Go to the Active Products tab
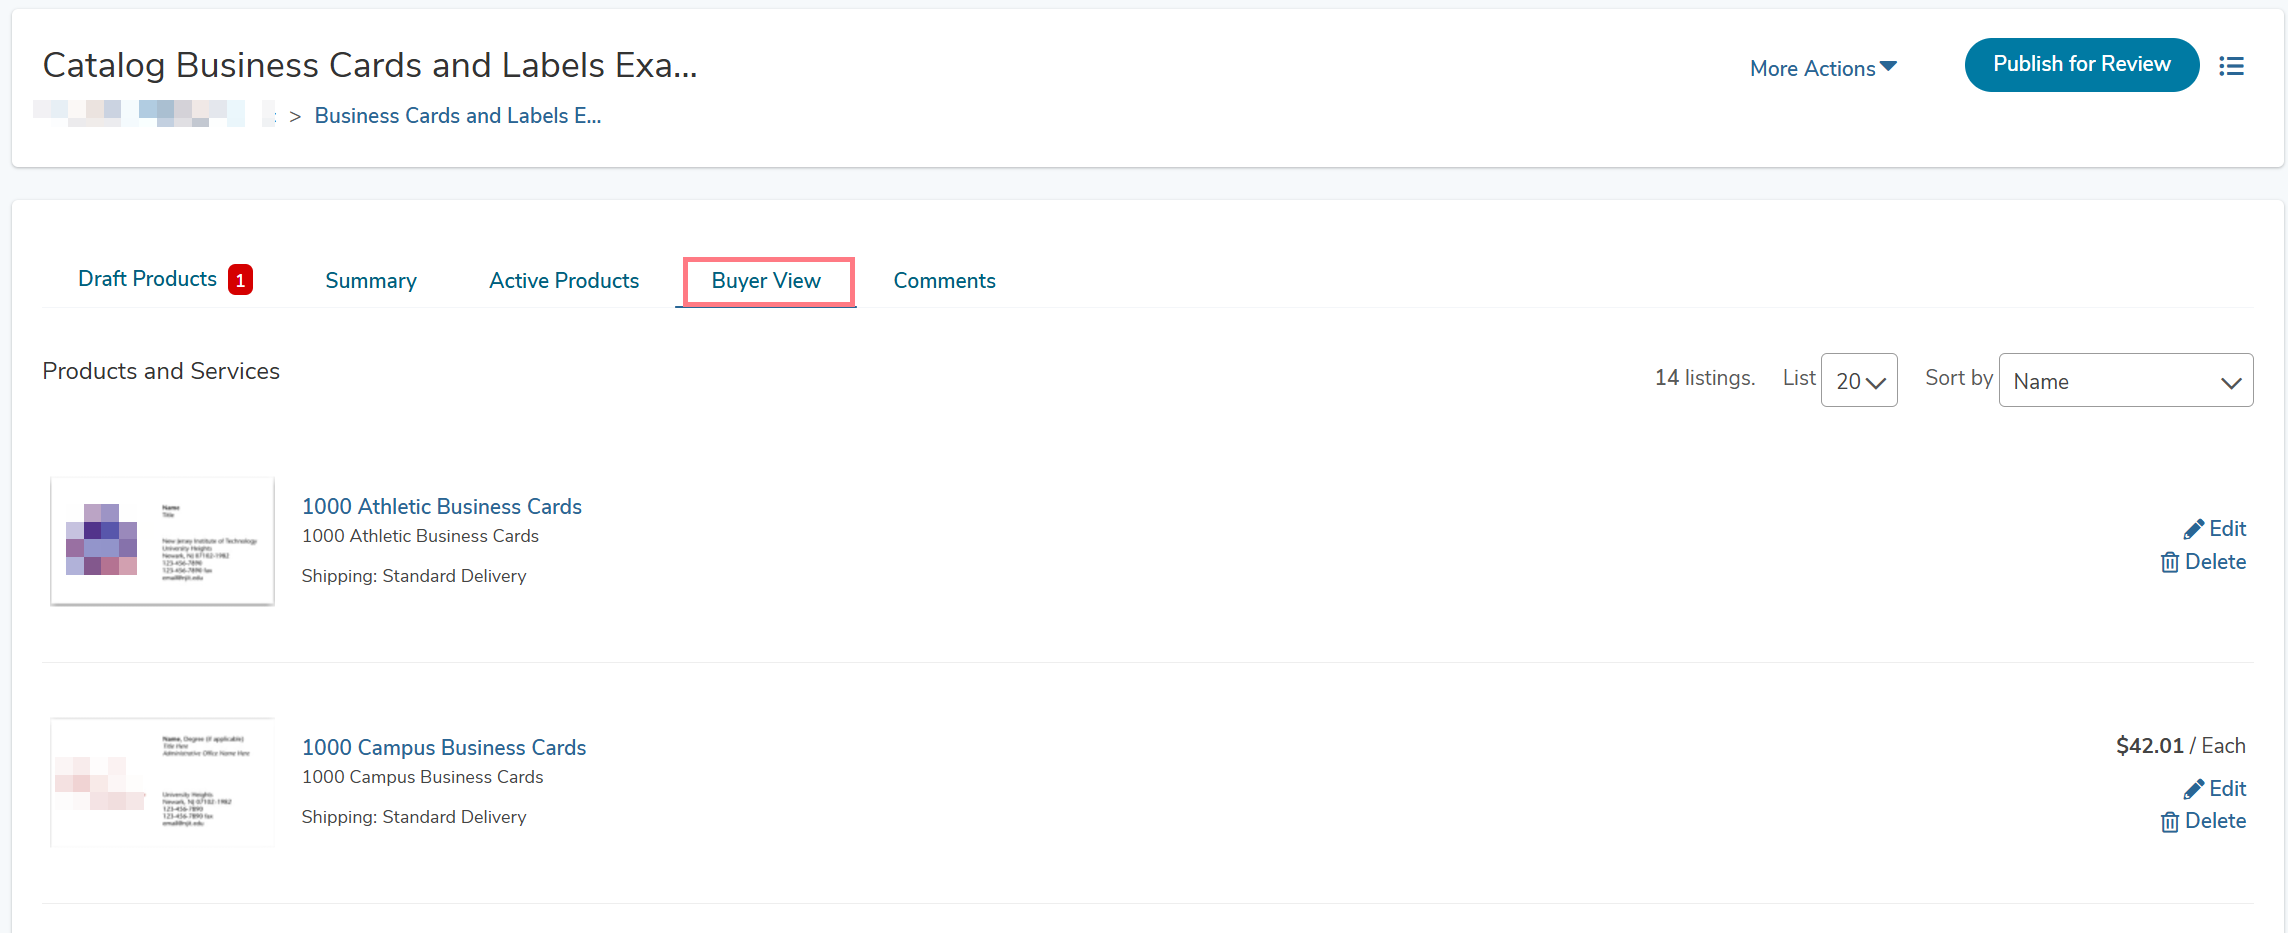Viewport: 2288px width, 933px height. pyautogui.click(x=564, y=281)
